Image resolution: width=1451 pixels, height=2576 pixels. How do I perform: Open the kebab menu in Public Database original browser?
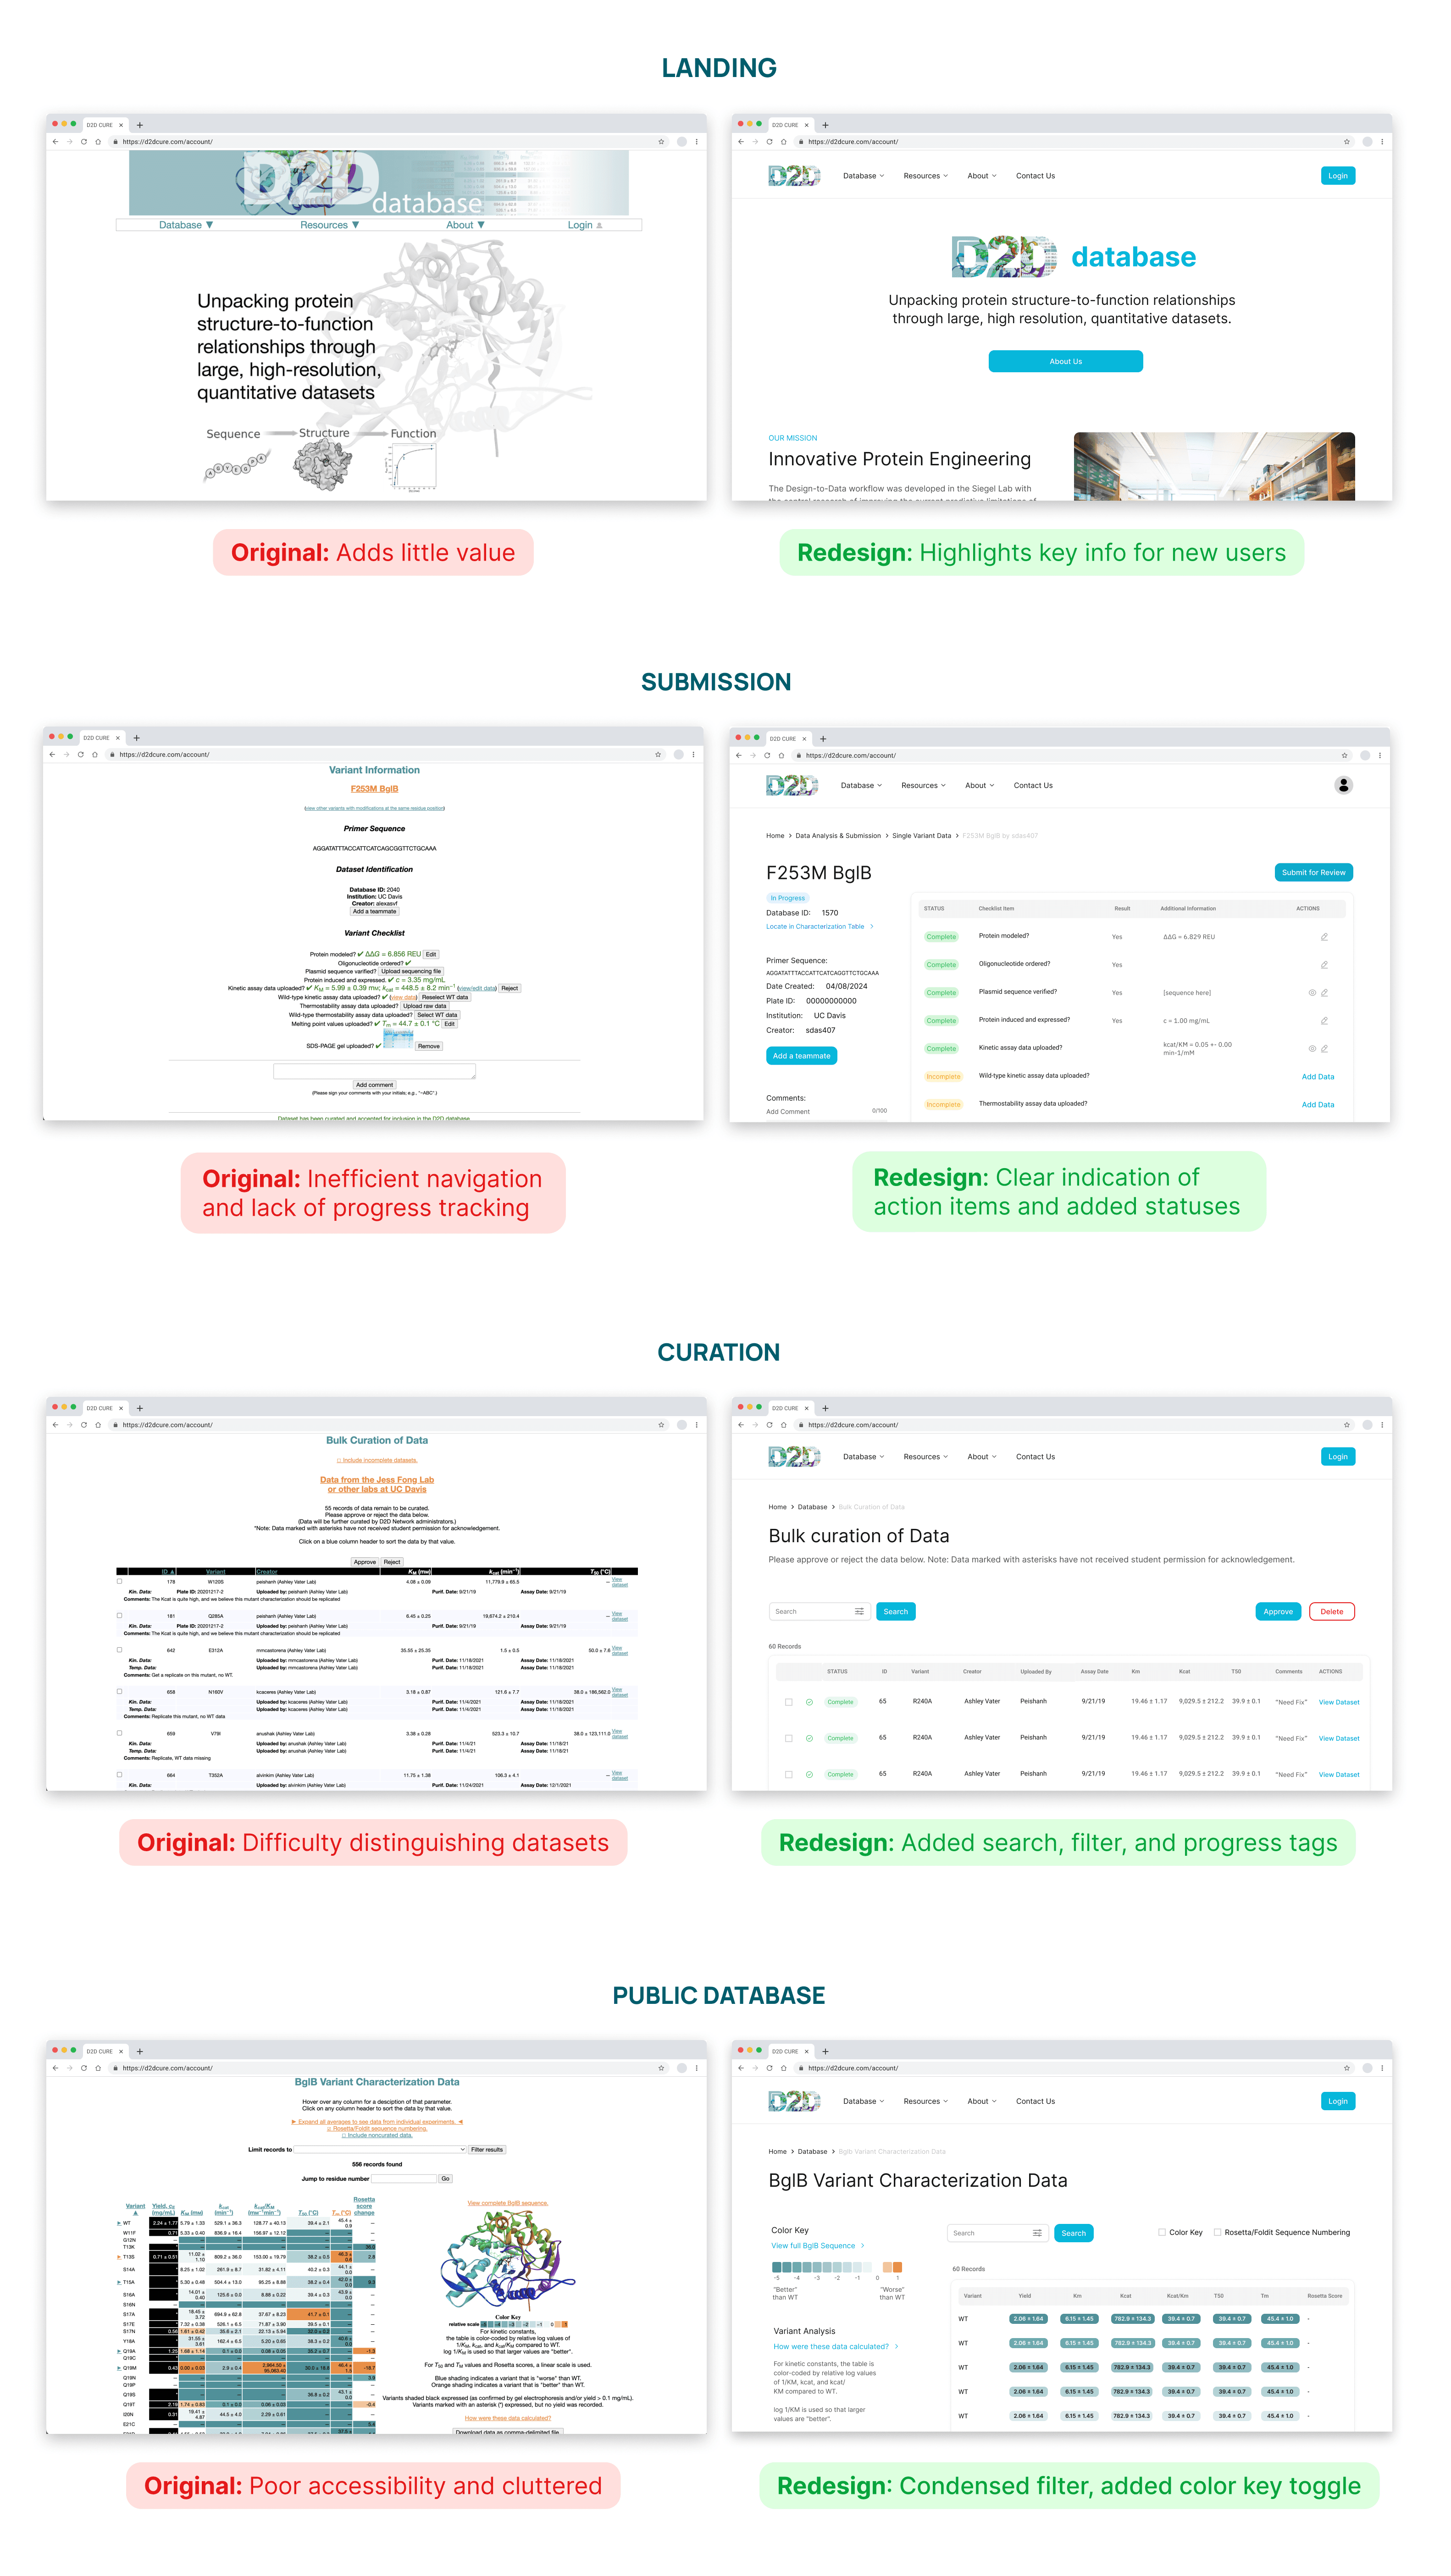coord(697,2068)
